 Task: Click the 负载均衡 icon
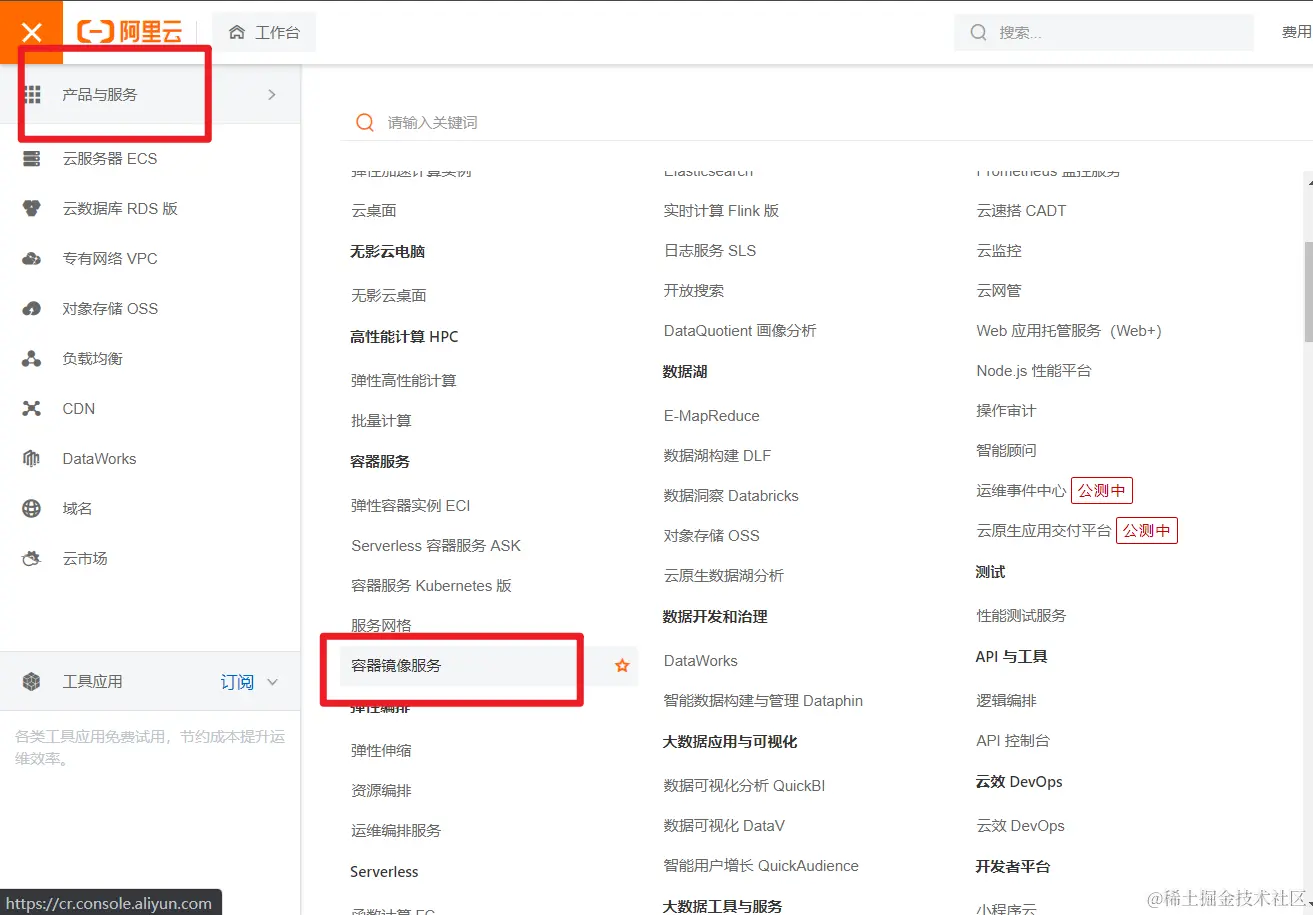coord(32,358)
